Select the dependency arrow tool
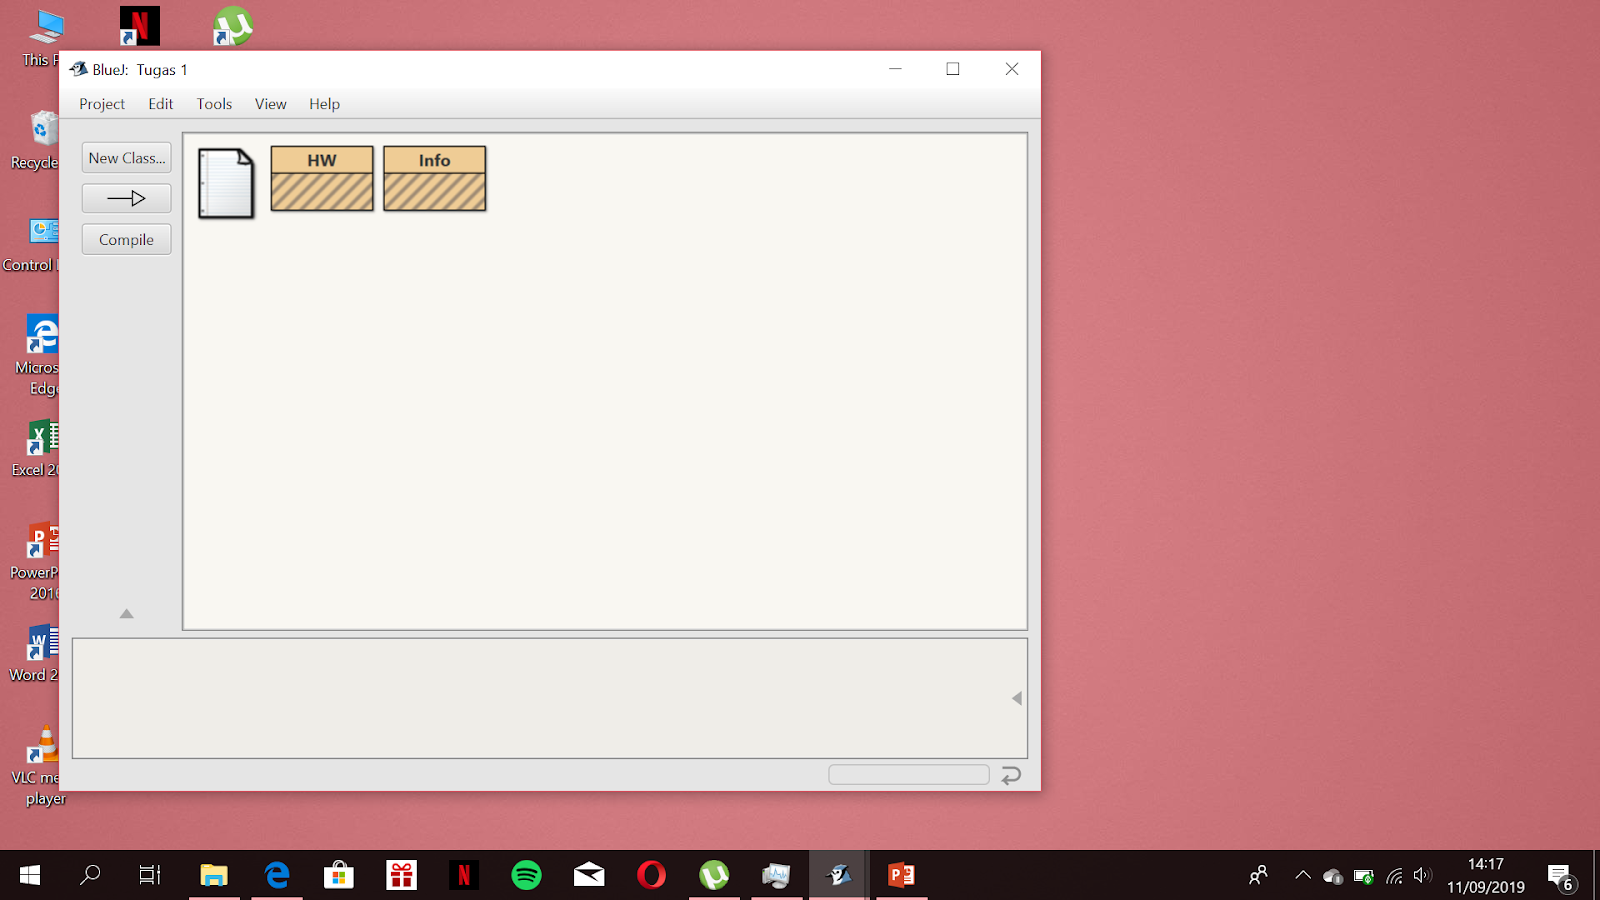The image size is (1600, 900). (126, 198)
